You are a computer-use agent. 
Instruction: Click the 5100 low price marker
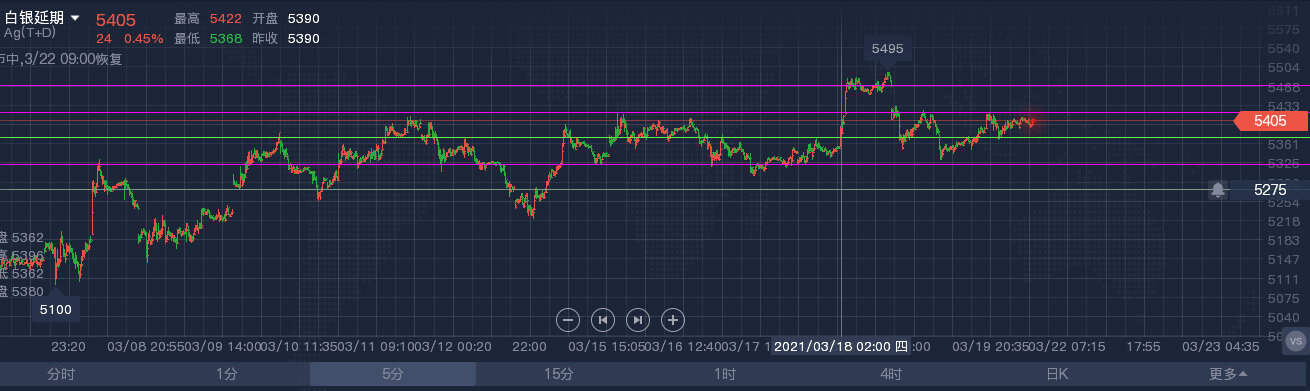click(56, 310)
